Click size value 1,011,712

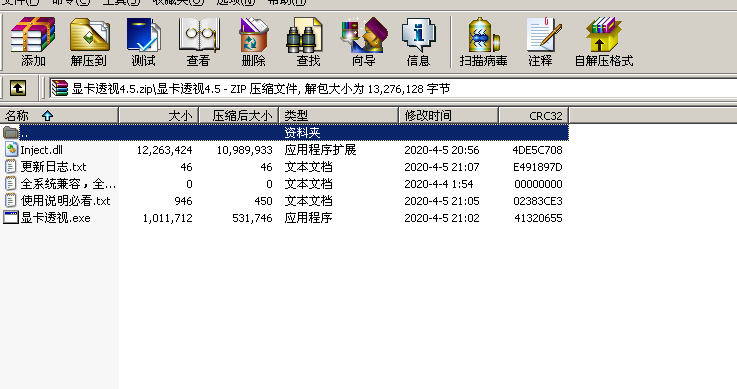[167, 218]
